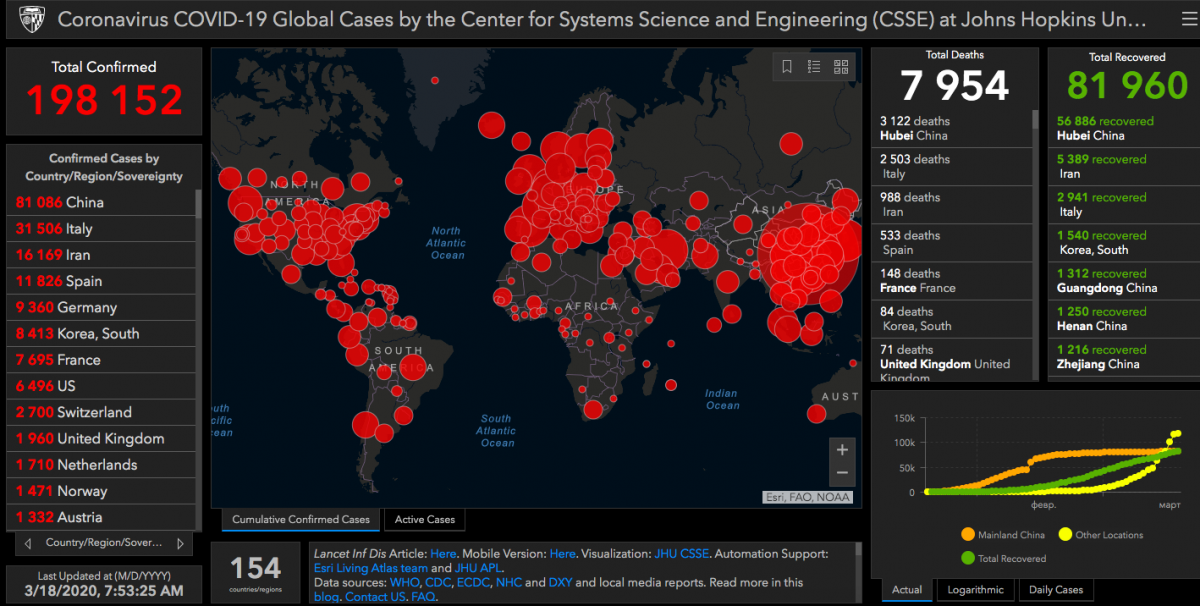Zoom out on the map with minus
The image size is (1200, 606).
(842, 473)
